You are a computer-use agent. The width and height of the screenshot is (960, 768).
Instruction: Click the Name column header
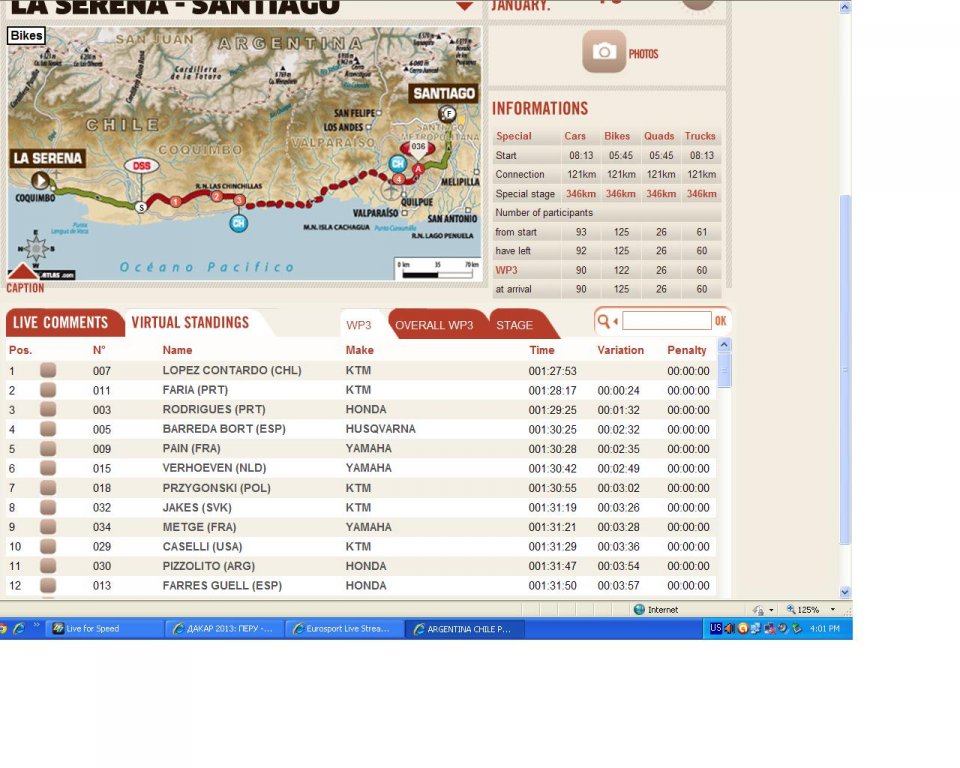point(177,350)
